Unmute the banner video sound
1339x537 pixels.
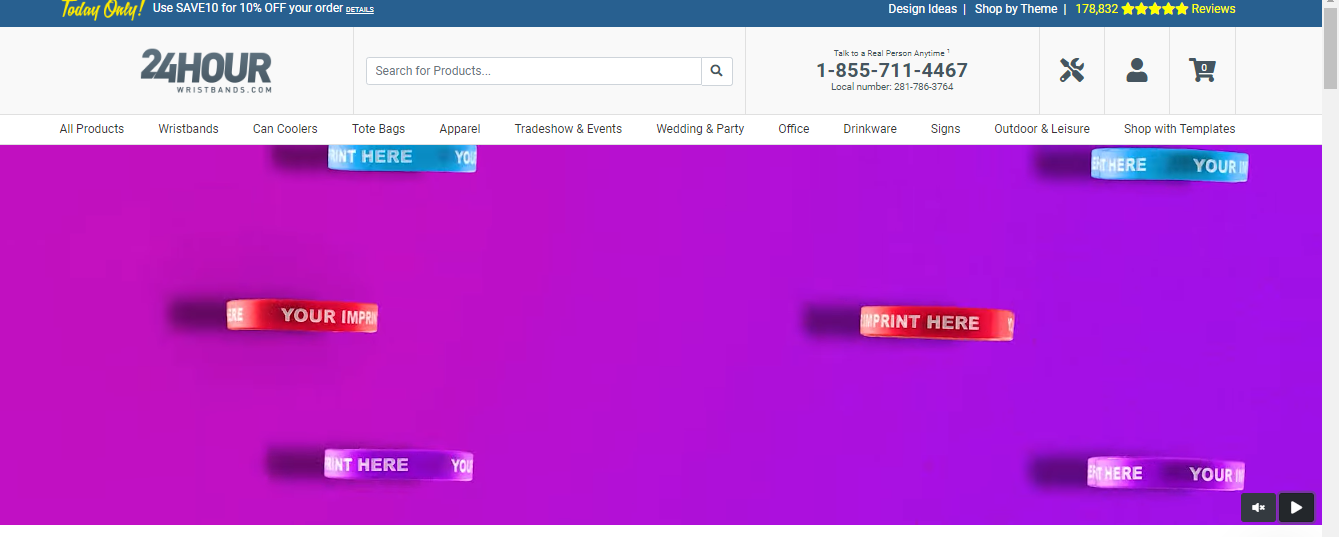pos(1259,507)
